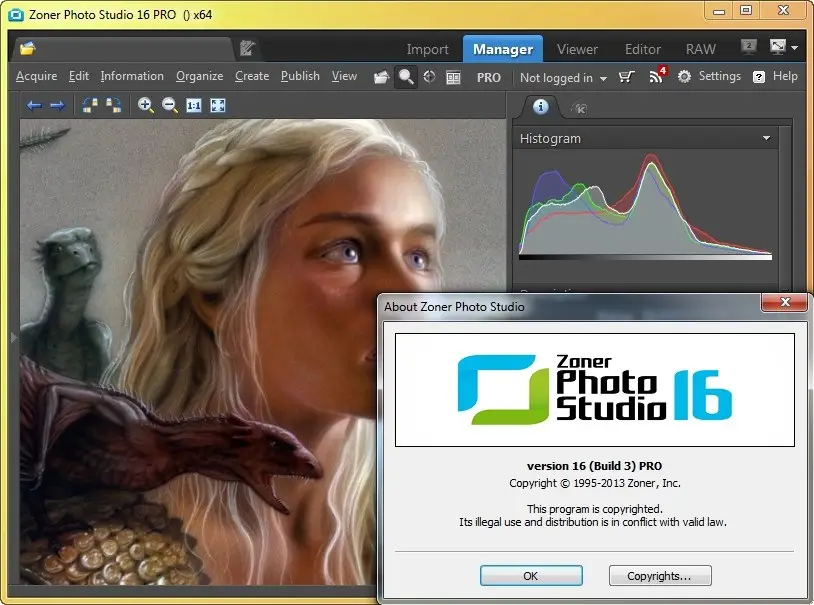Open the Organize menu
The image size is (814, 605).
point(199,76)
